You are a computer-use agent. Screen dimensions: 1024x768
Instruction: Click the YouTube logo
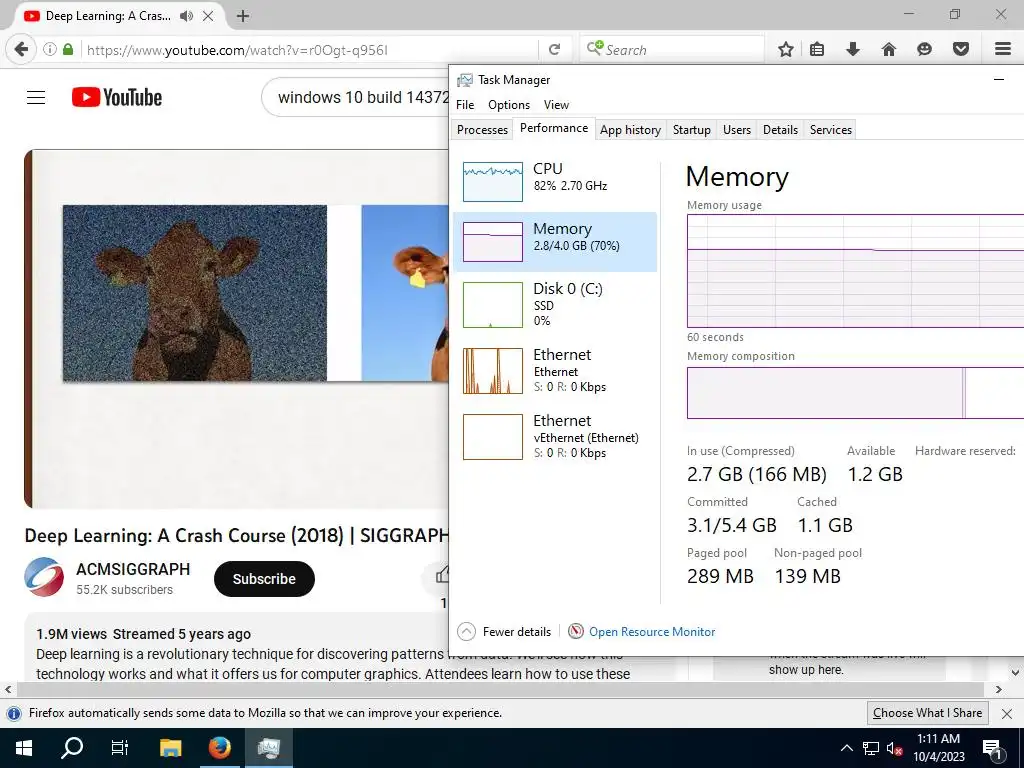[117, 97]
